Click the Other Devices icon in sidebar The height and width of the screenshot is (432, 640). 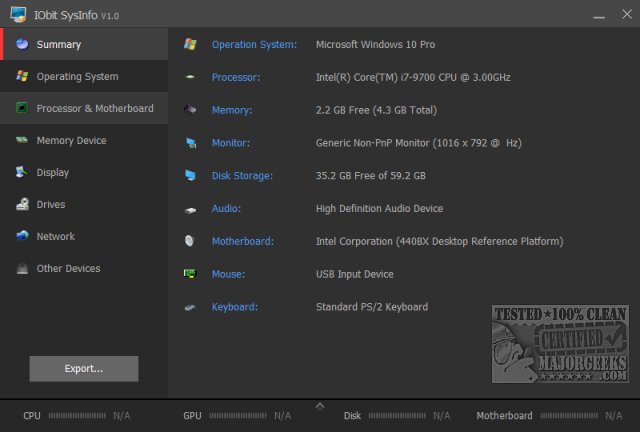click(x=21, y=268)
